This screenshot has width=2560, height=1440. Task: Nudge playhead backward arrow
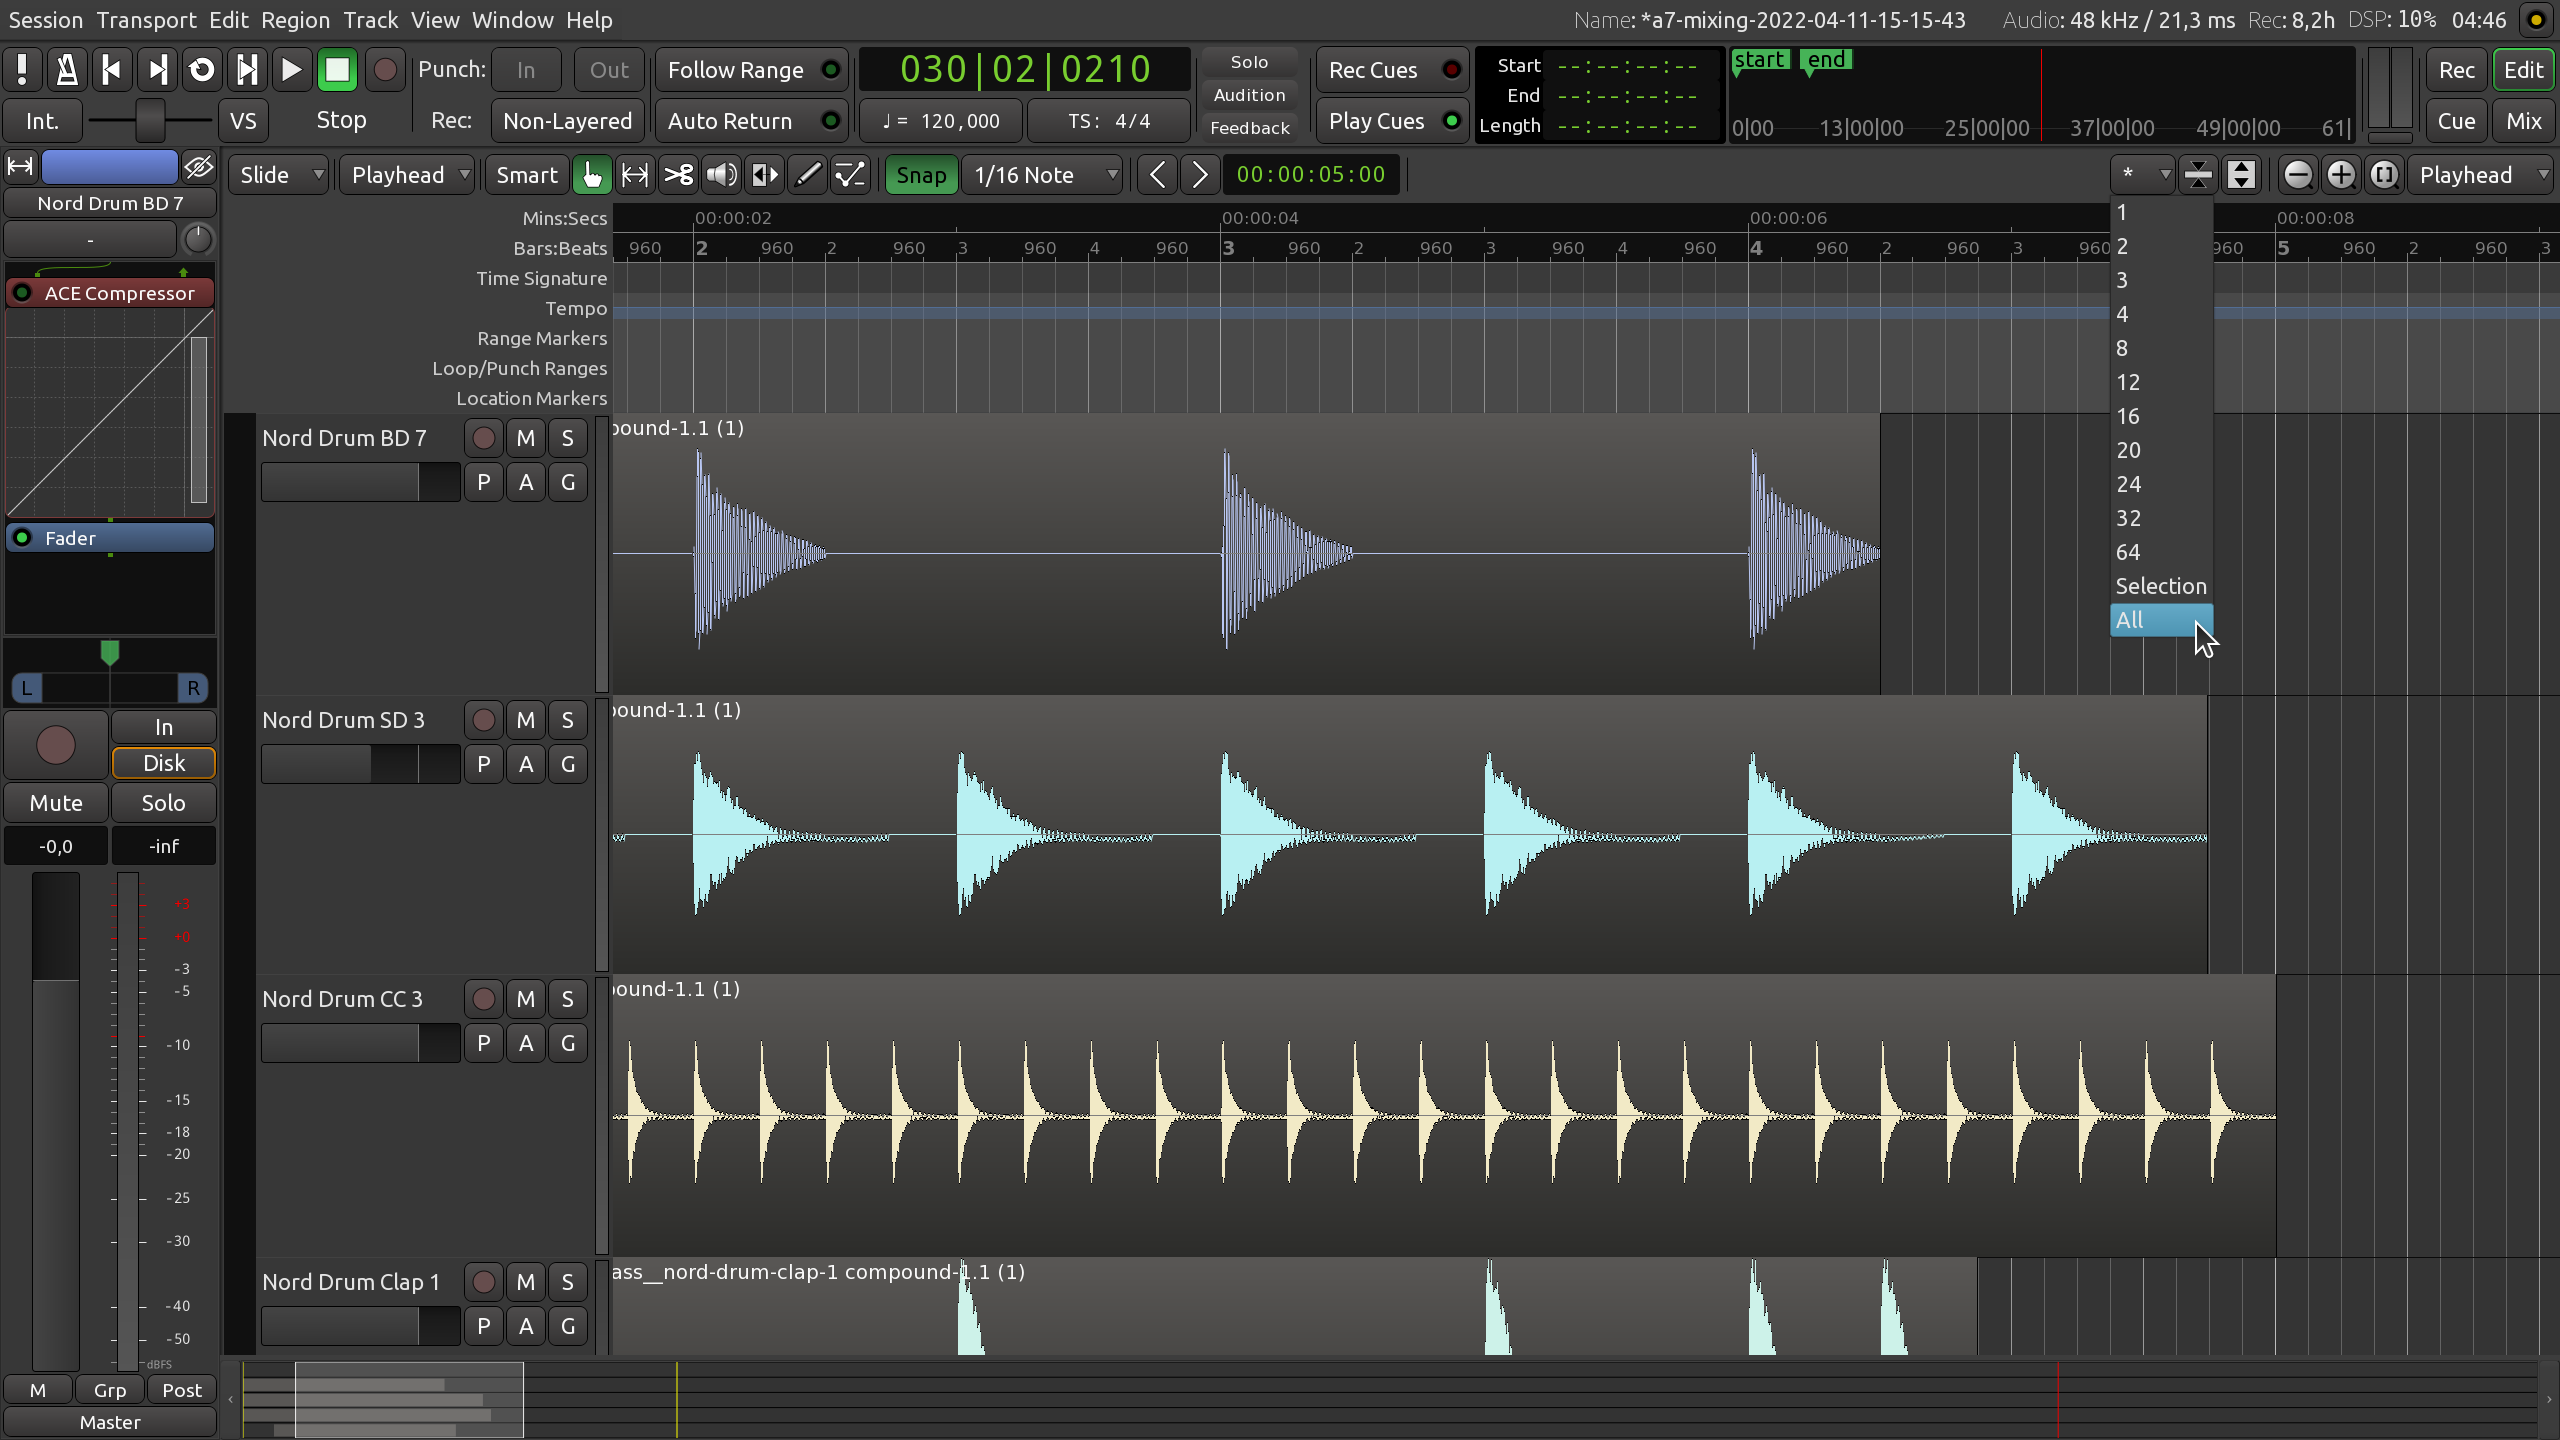[x=1157, y=175]
